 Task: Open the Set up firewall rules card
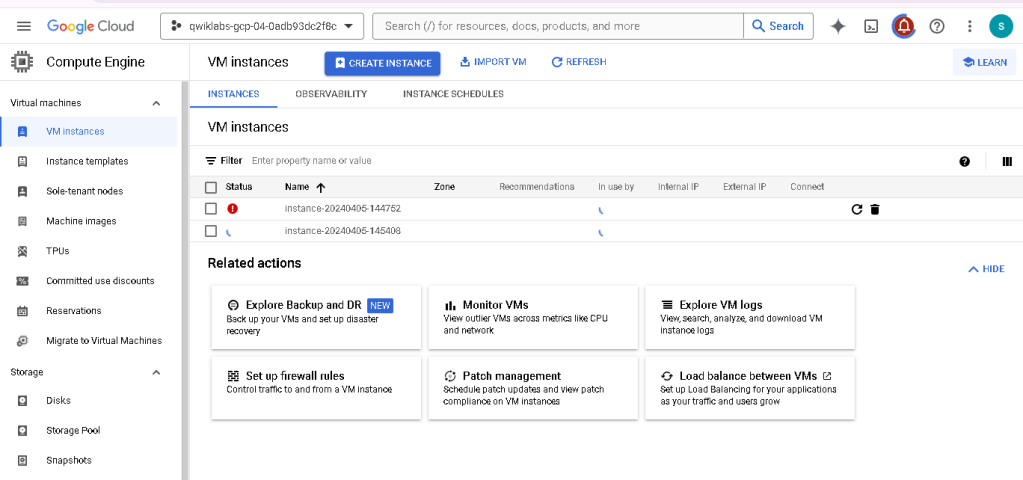tap(316, 388)
